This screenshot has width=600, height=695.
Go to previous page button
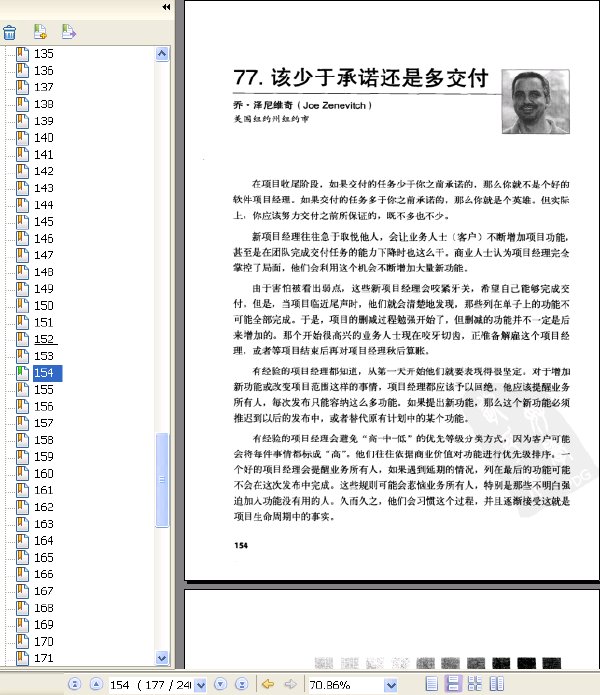click(96, 684)
